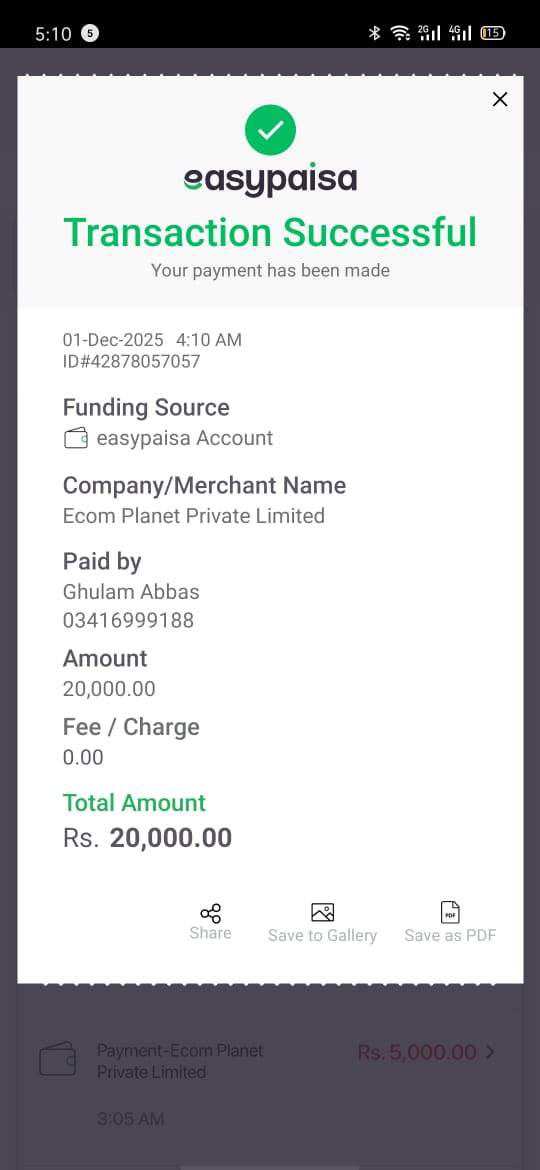
Task: Tap the wallet icon in background transaction row
Action: coord(57,1058)
